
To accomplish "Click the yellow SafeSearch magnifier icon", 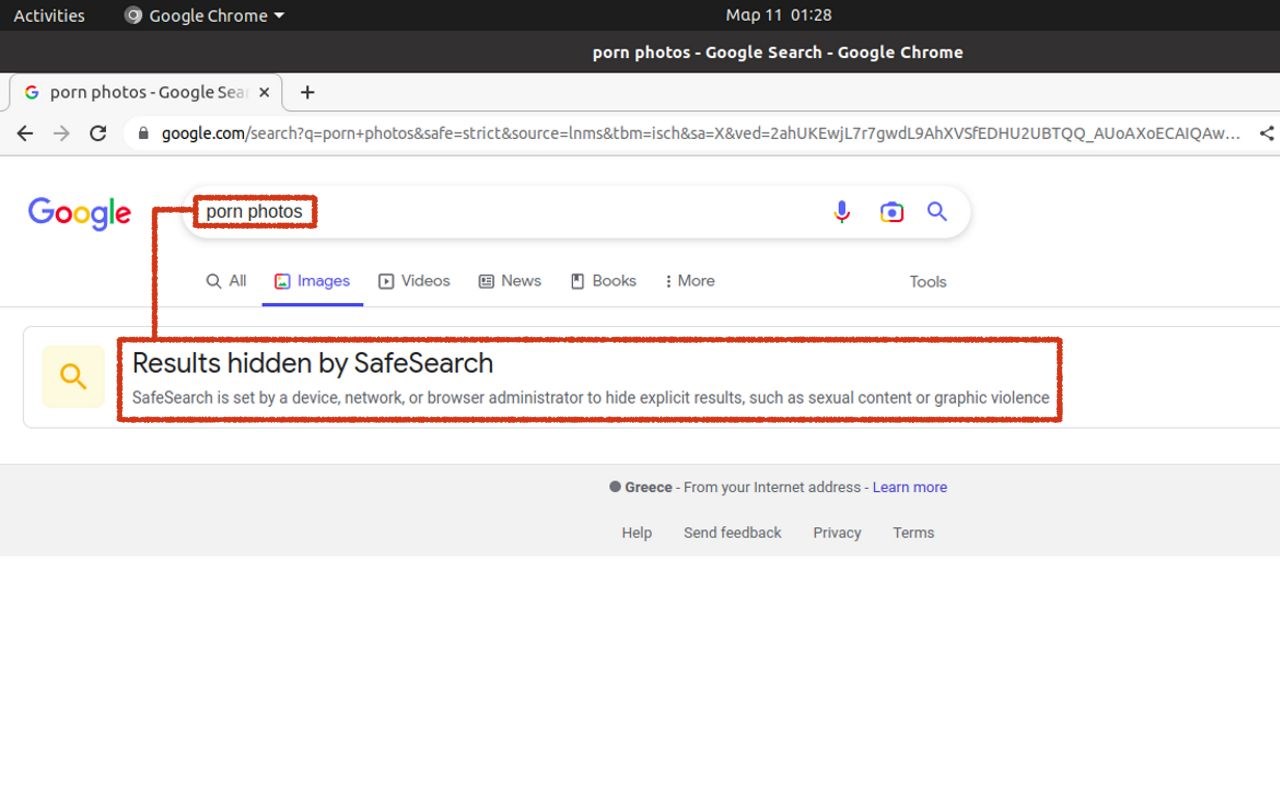I will tap(73, 377).
